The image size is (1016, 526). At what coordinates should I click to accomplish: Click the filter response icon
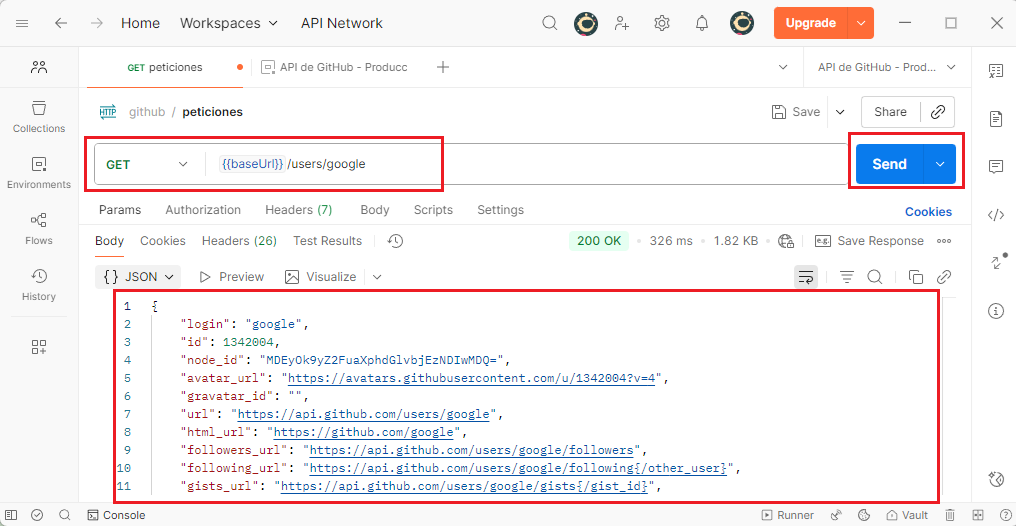click(846, 277)
